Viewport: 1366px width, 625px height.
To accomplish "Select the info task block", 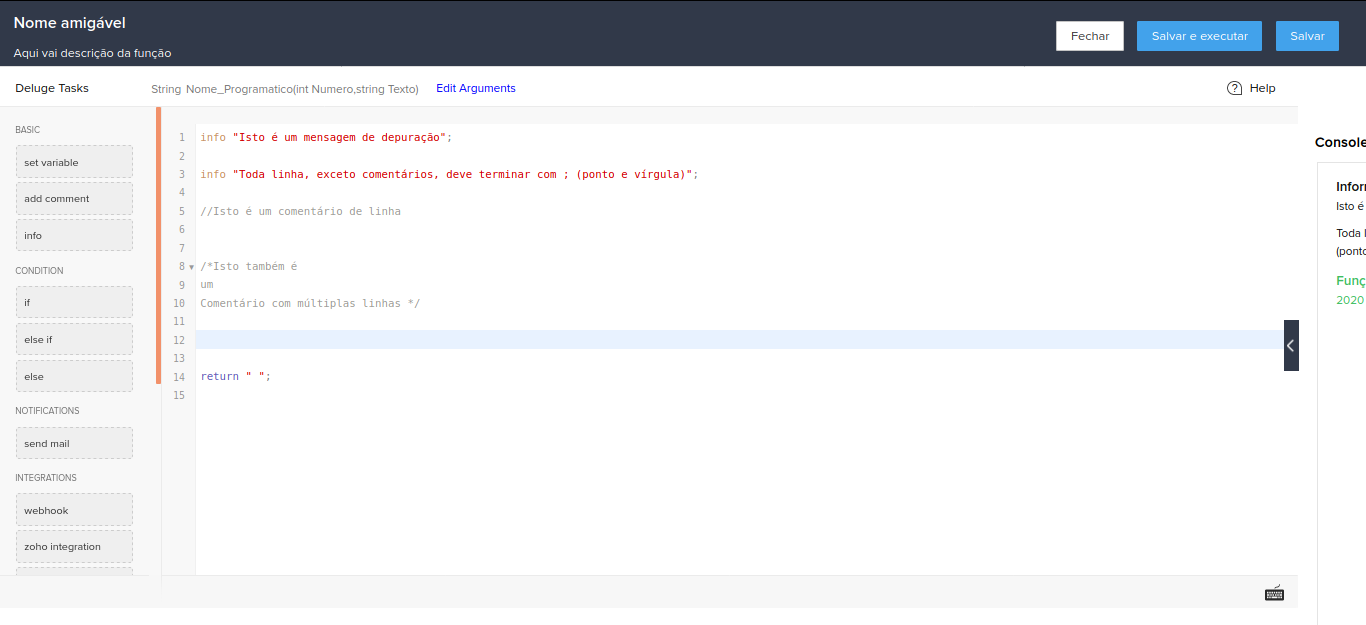I will pyautogui.click(x=74, y=235).
